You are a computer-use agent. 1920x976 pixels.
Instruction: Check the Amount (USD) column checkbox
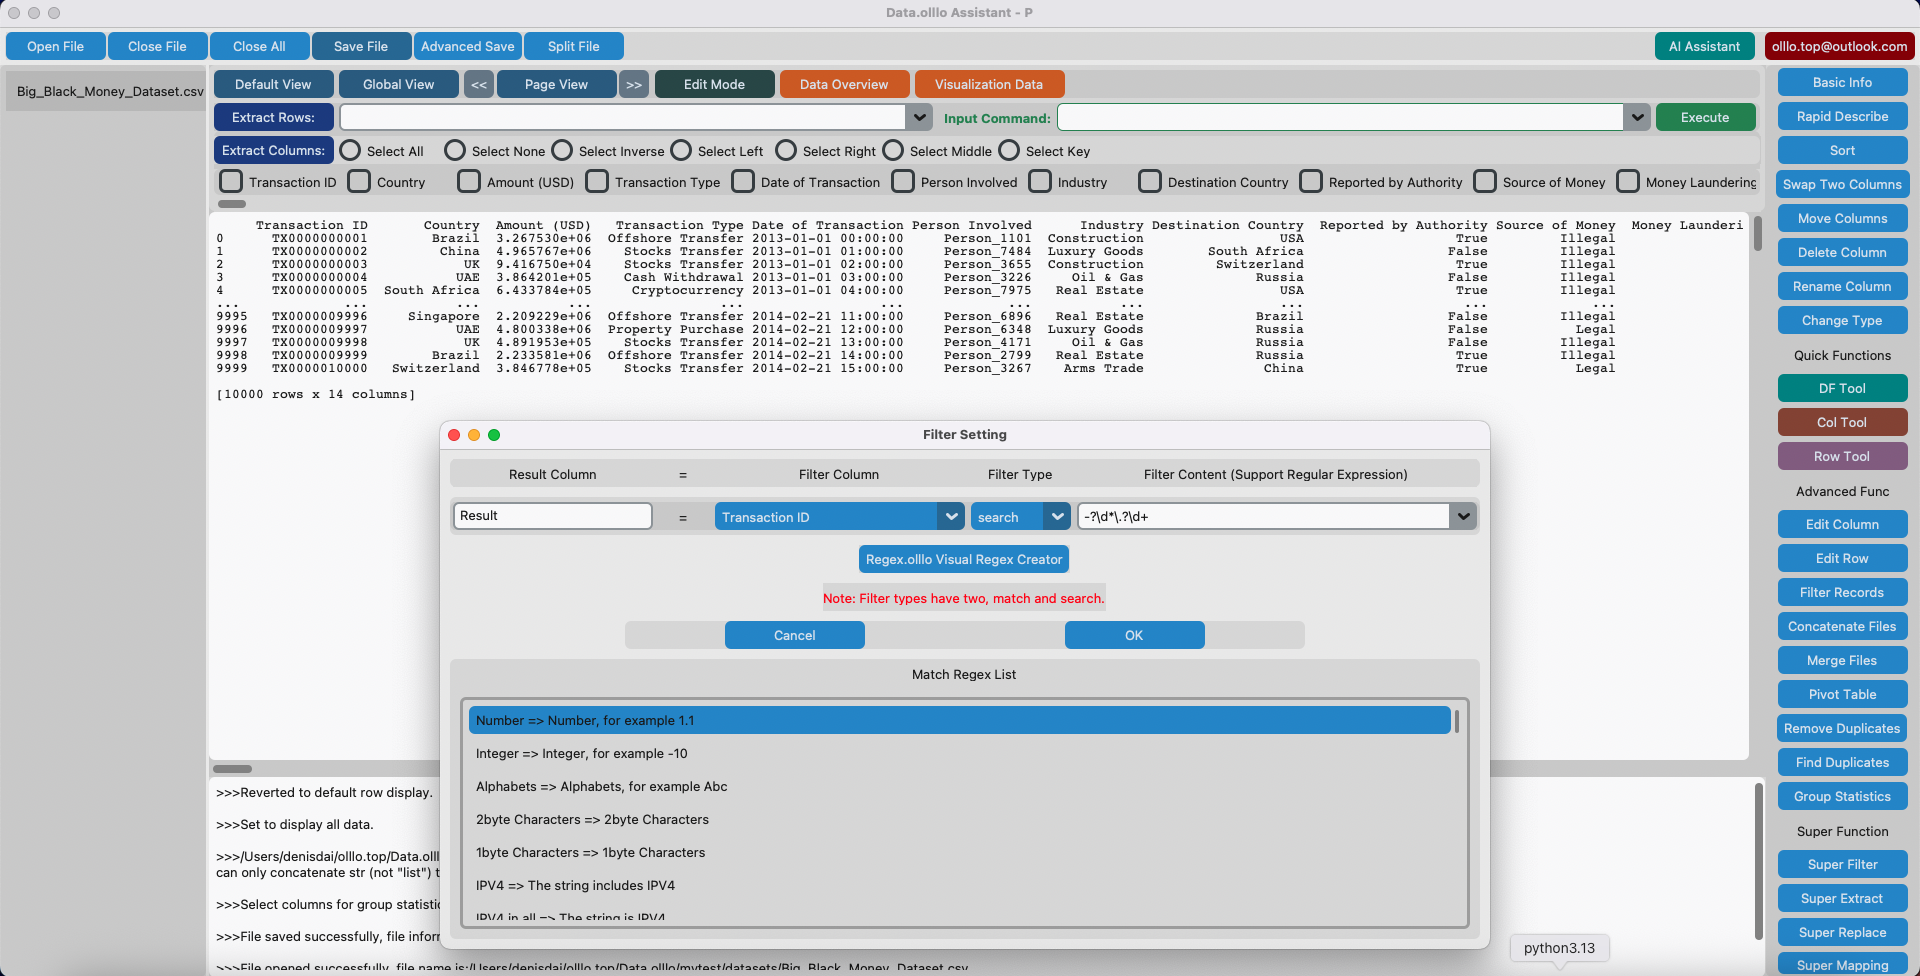point(469,182)
